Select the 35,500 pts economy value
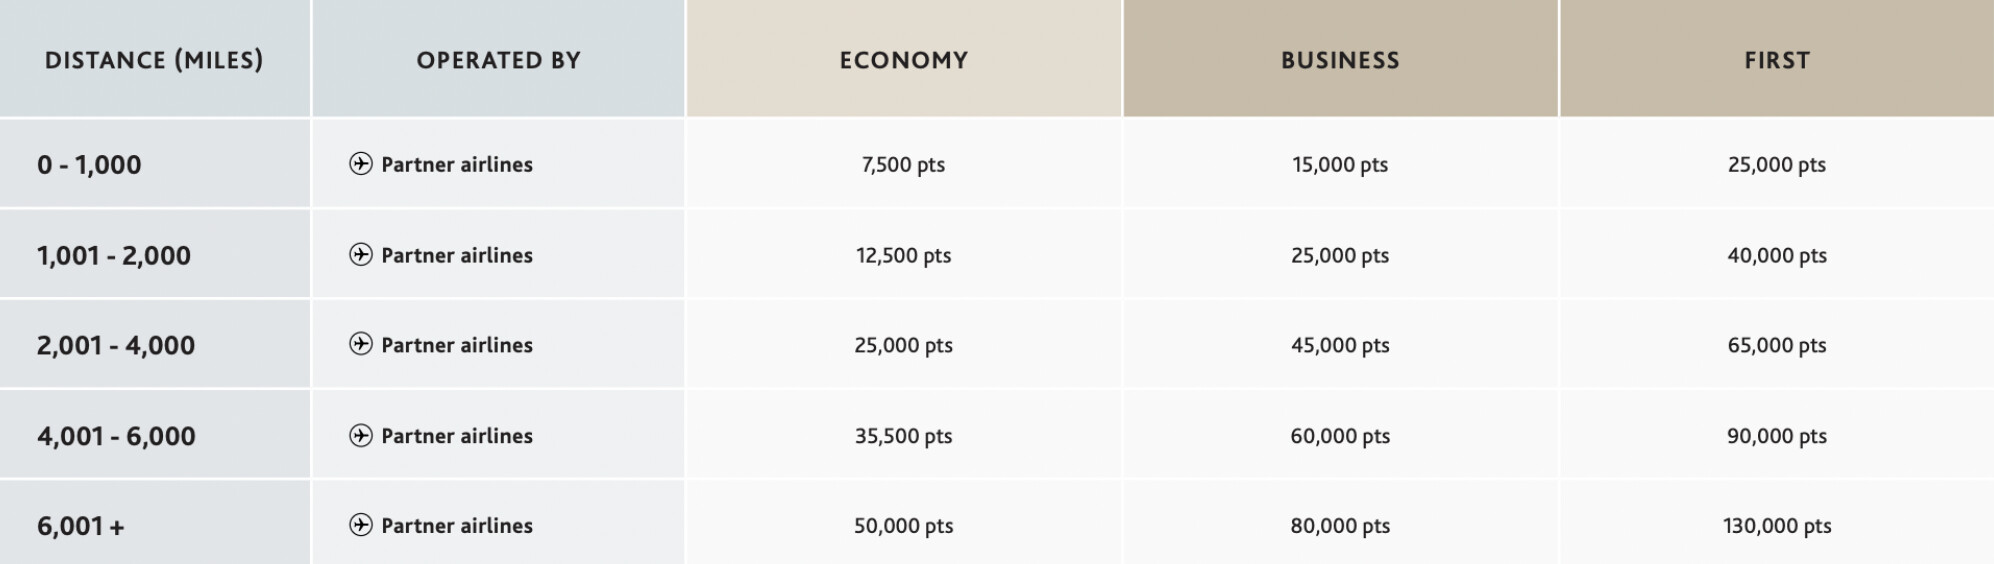 [903, 436]
